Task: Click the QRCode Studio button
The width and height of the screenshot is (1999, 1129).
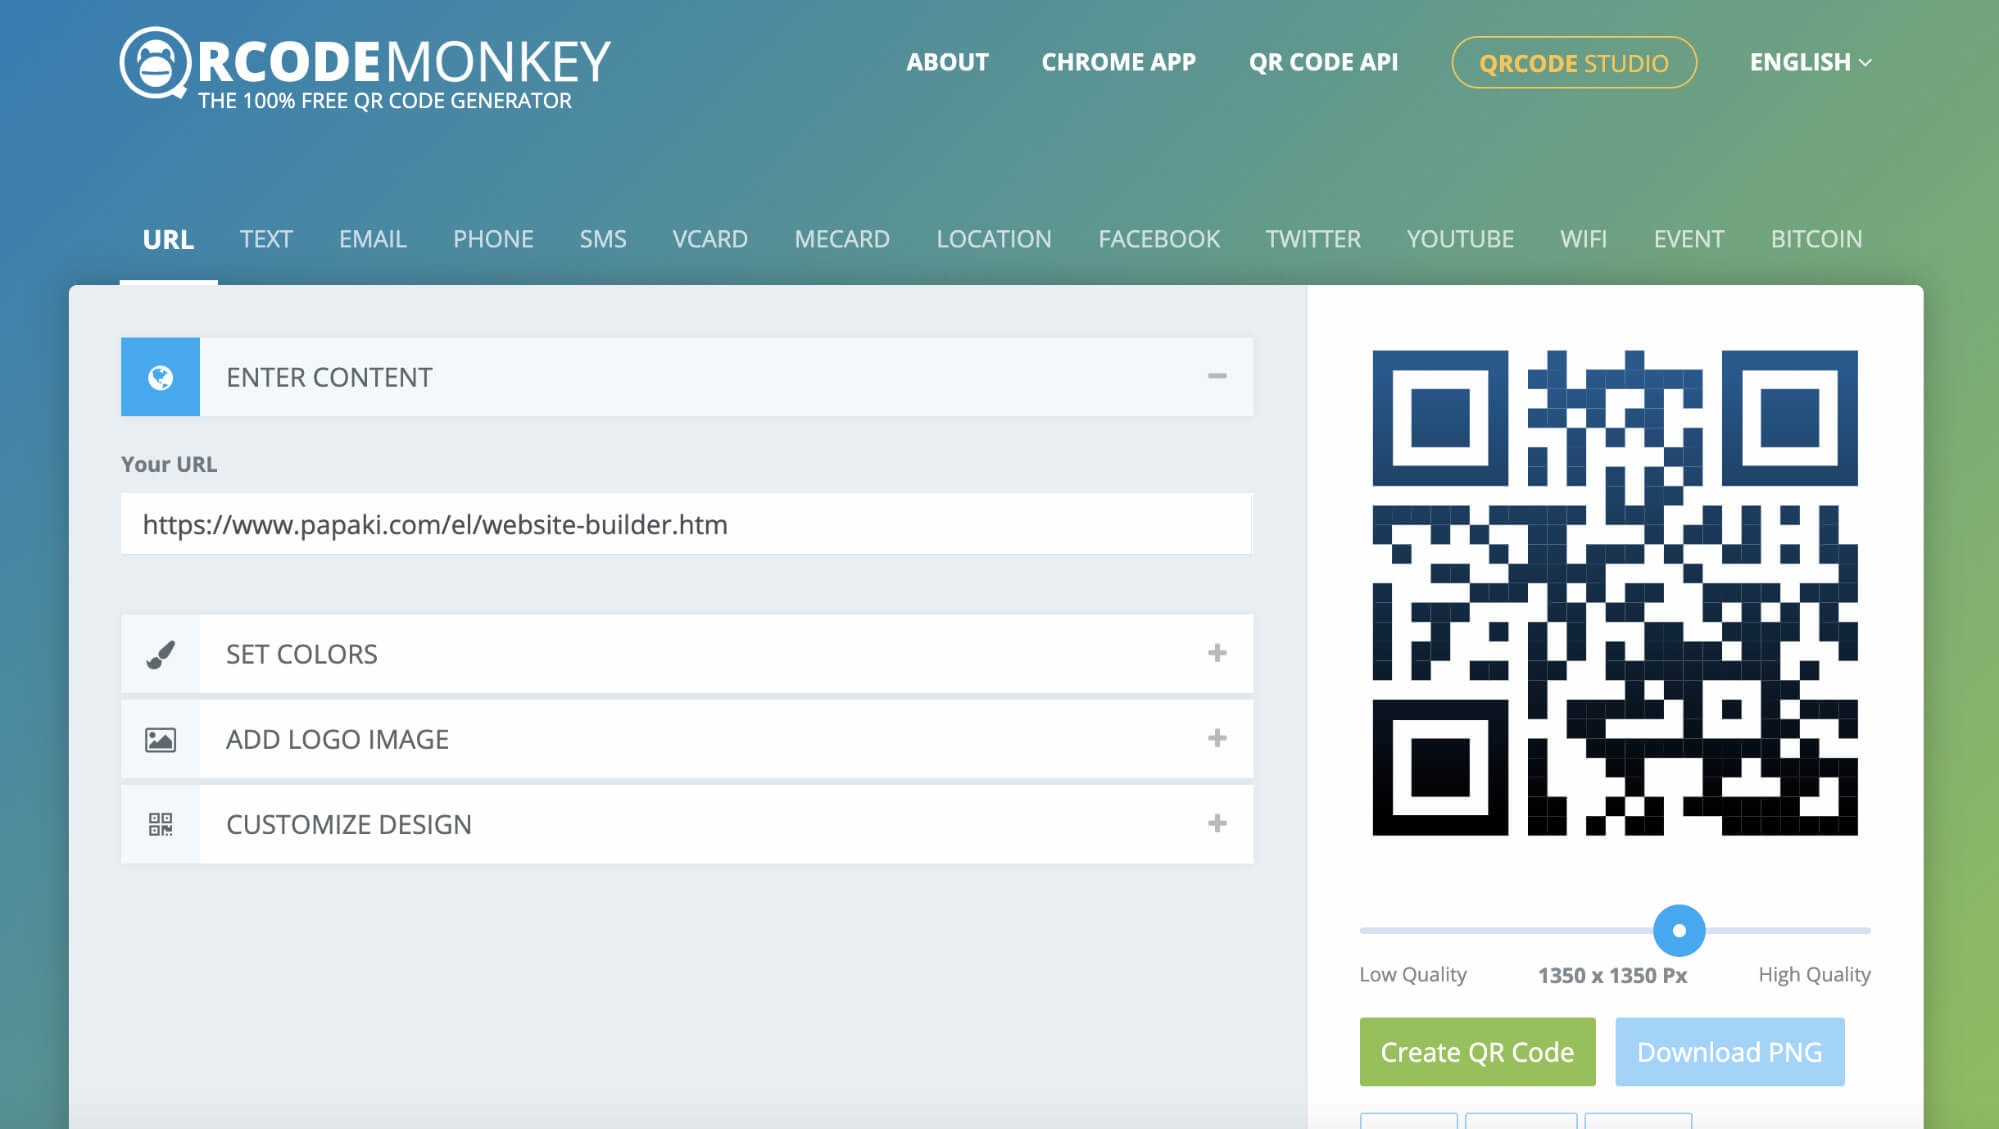Action: point(1574,62)
